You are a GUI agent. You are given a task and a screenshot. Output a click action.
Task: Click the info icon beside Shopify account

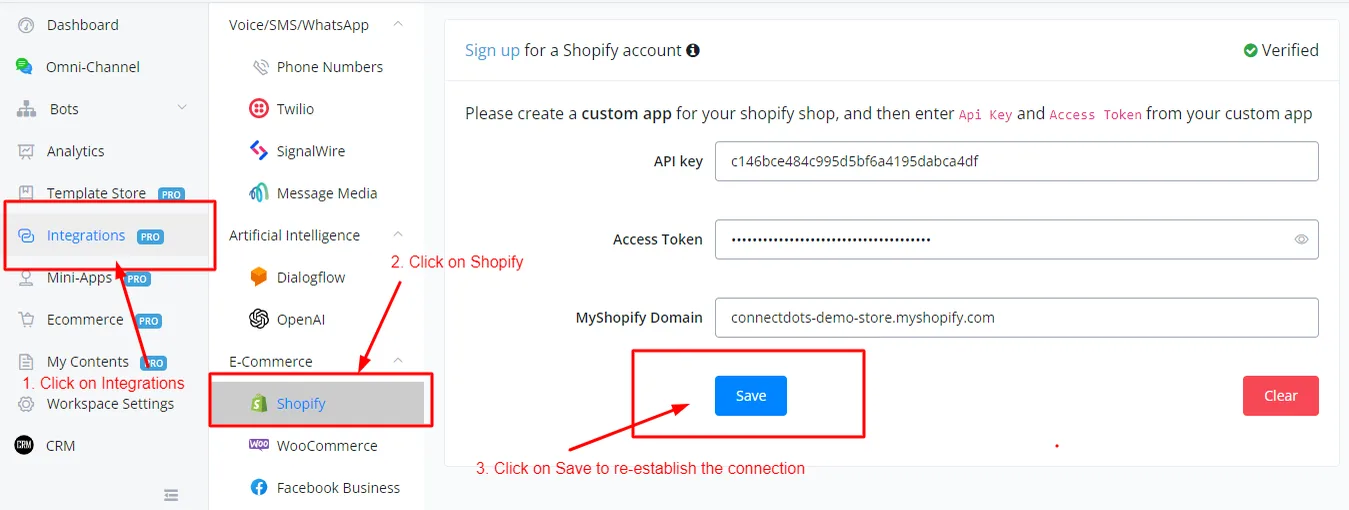pyautogui.click(x=693, y=50)
